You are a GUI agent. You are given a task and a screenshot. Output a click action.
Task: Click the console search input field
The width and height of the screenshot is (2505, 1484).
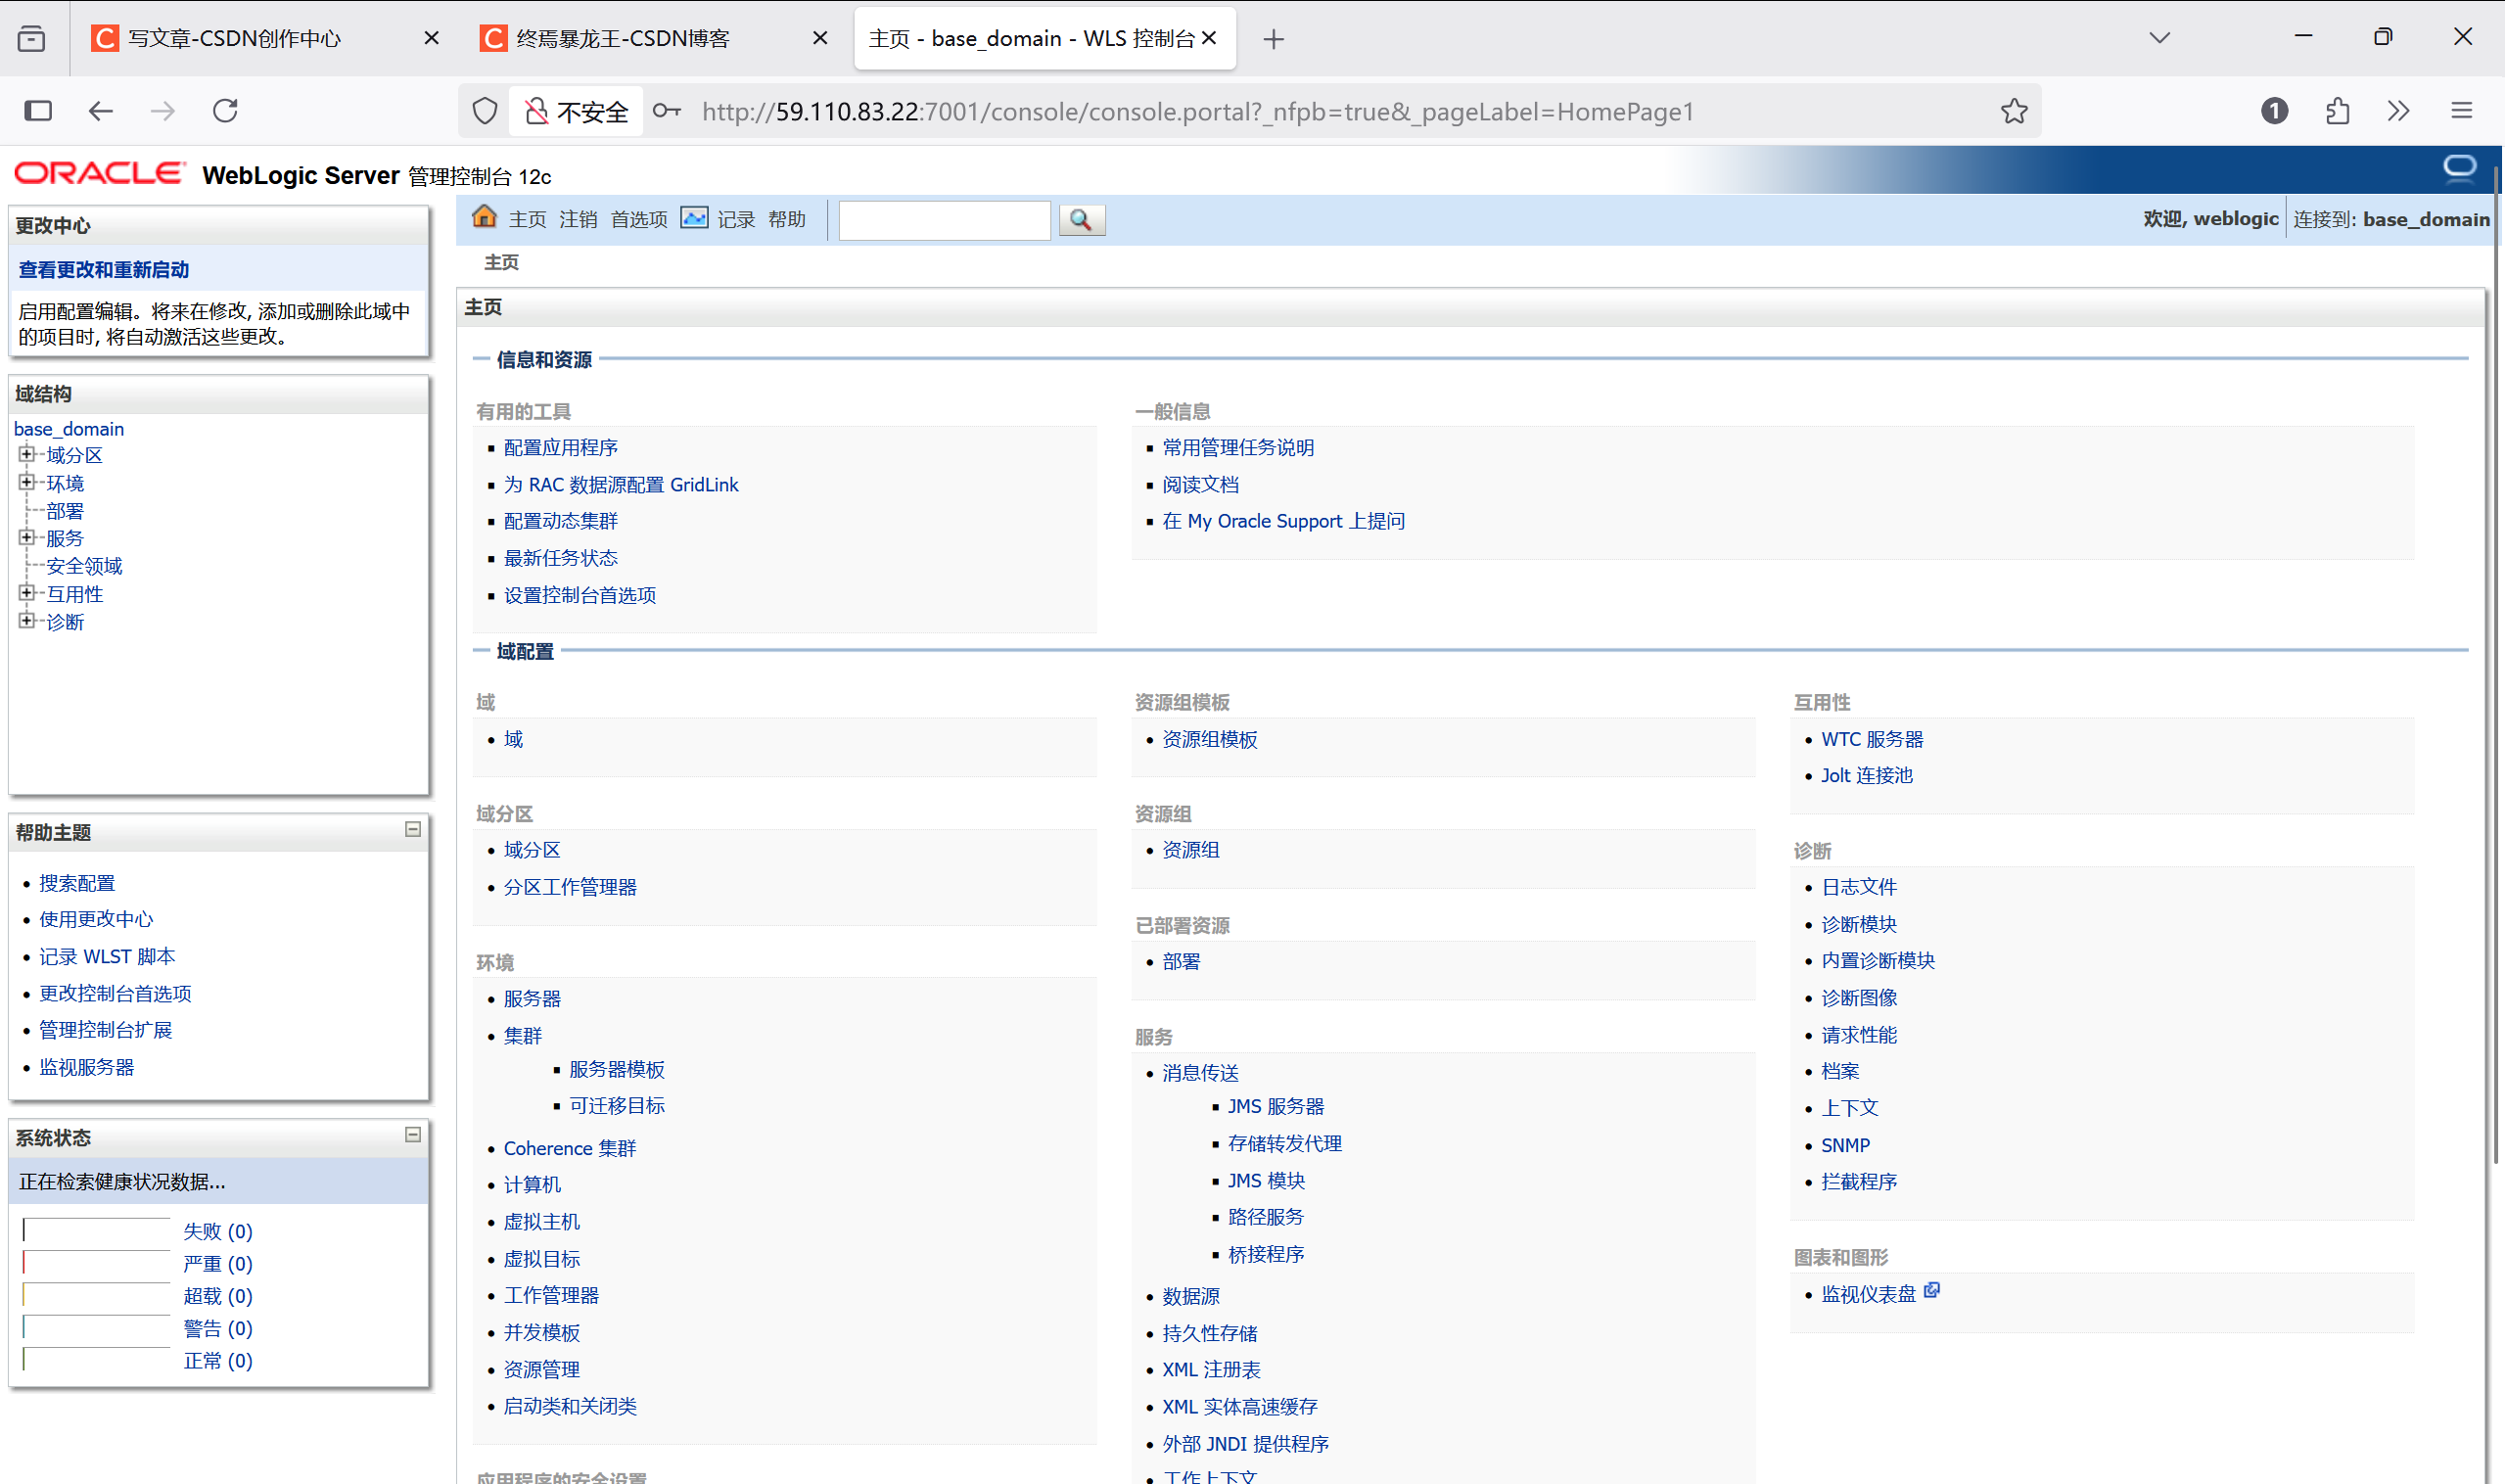(x=944, y=220)
